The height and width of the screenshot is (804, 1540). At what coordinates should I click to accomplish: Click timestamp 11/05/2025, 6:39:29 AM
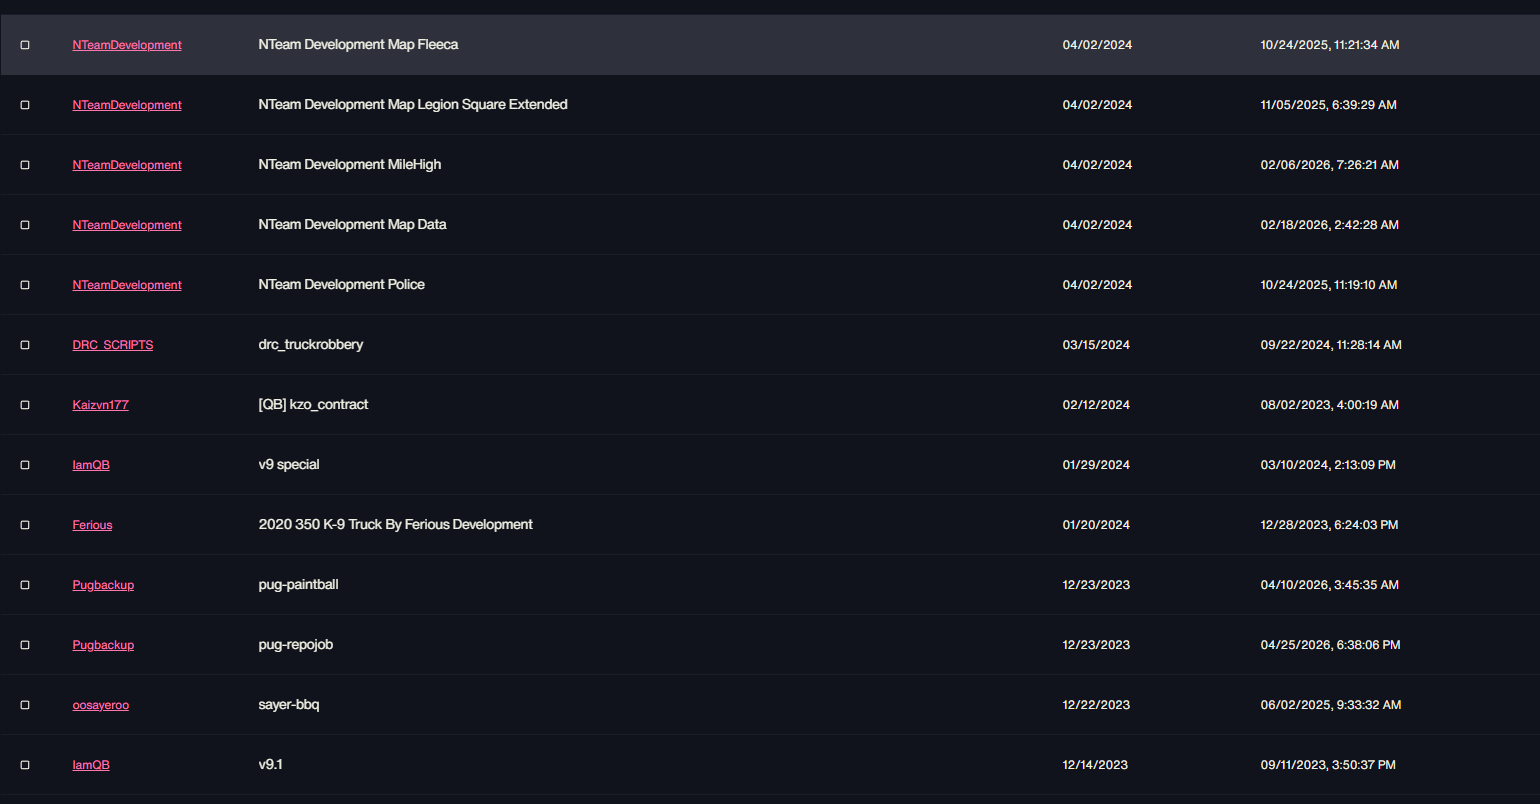(x=1329, y=105)
